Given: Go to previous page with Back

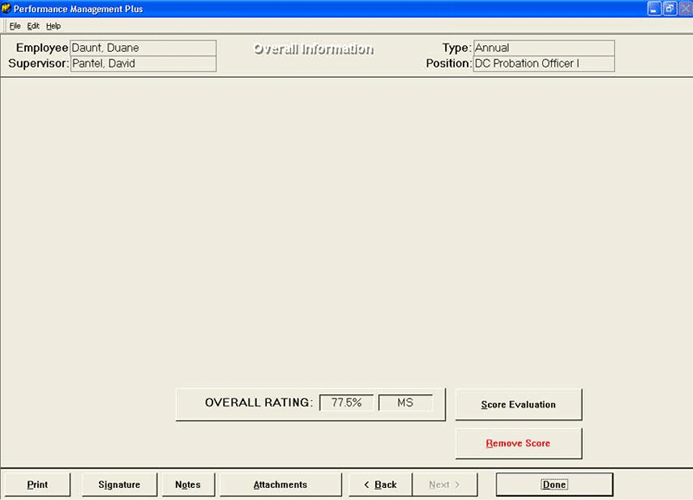Looking at the screenshot, I should [379, 485].
